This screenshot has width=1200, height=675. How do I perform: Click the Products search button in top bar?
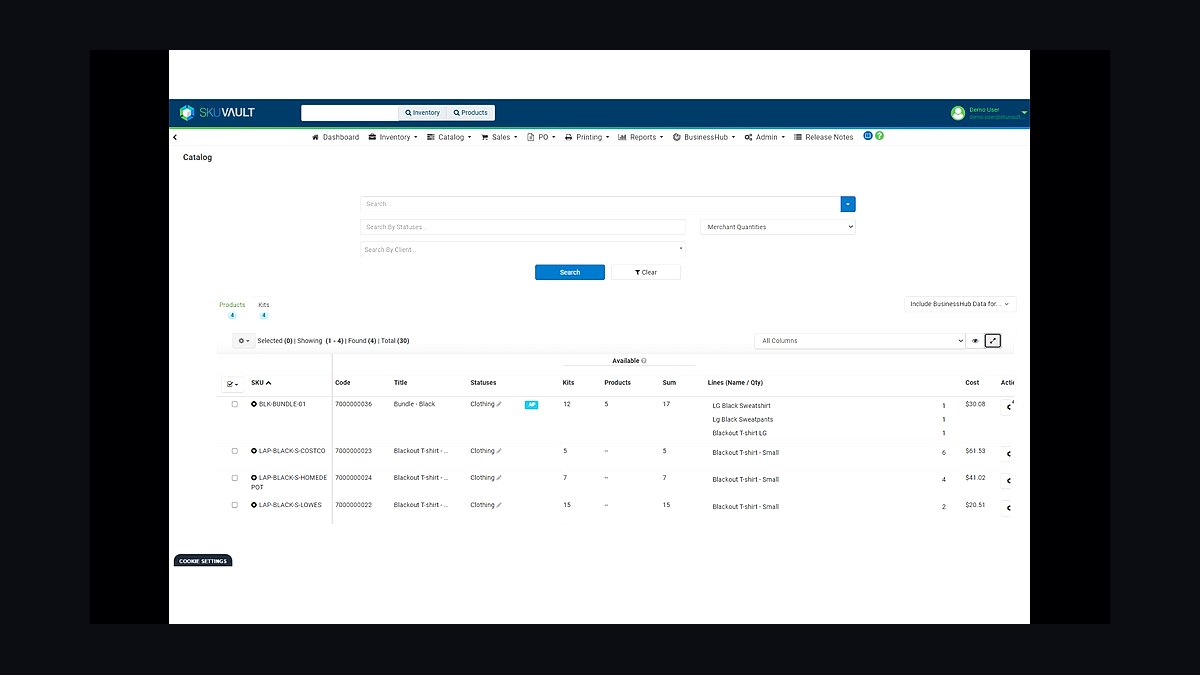tap(470, 113)
